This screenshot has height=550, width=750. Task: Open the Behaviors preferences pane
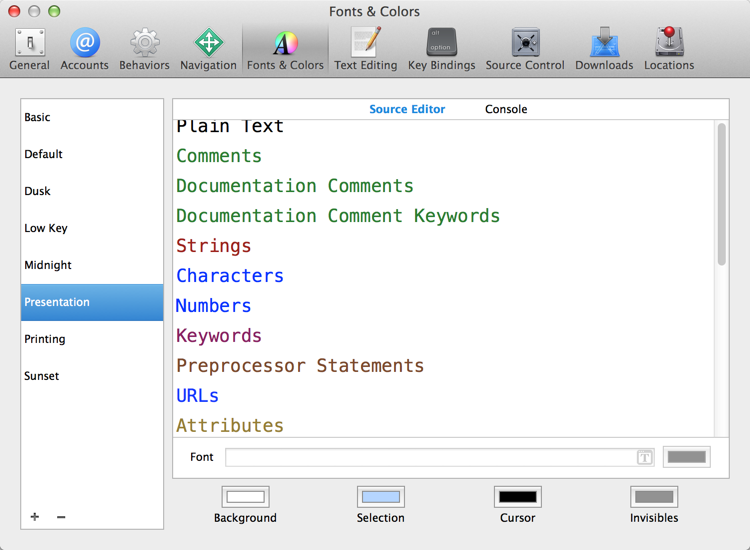click(144, 49)
